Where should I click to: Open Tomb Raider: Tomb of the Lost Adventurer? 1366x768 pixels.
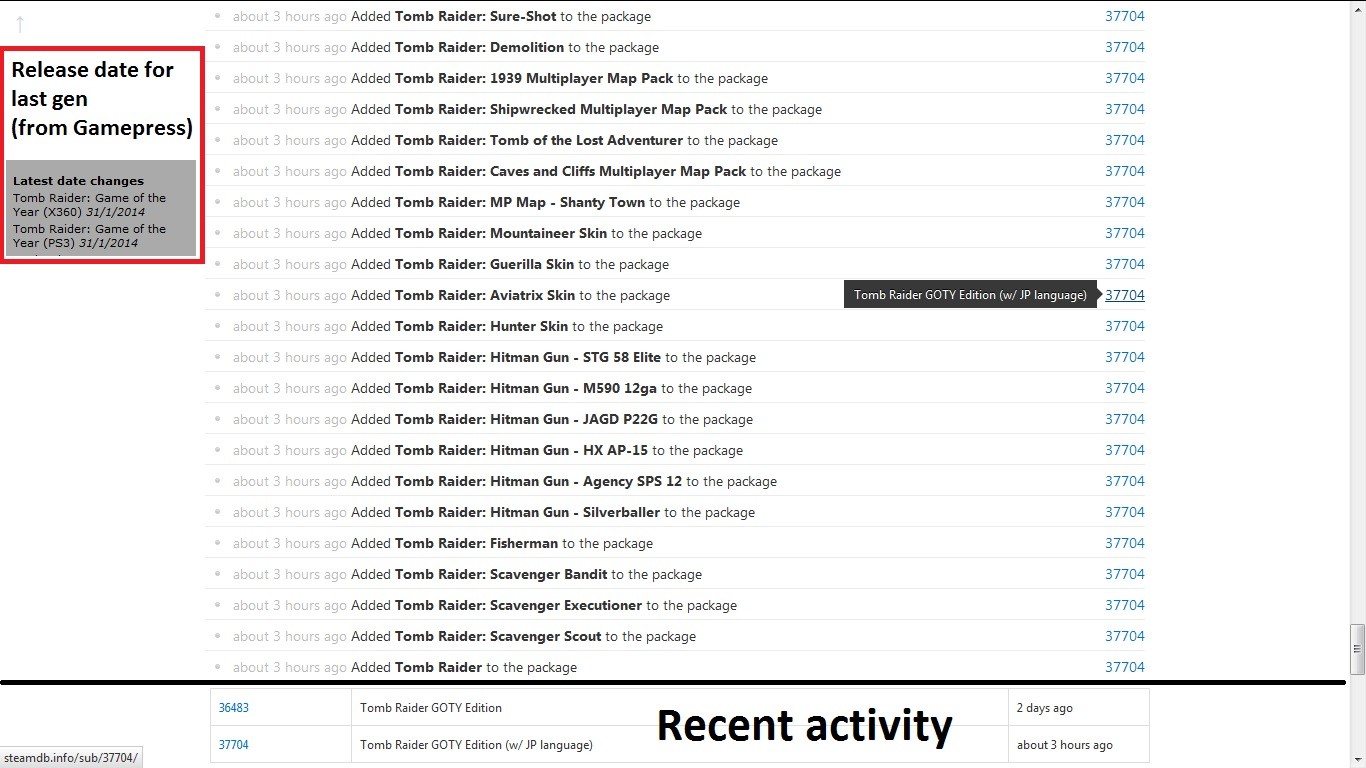pos(538,141)
